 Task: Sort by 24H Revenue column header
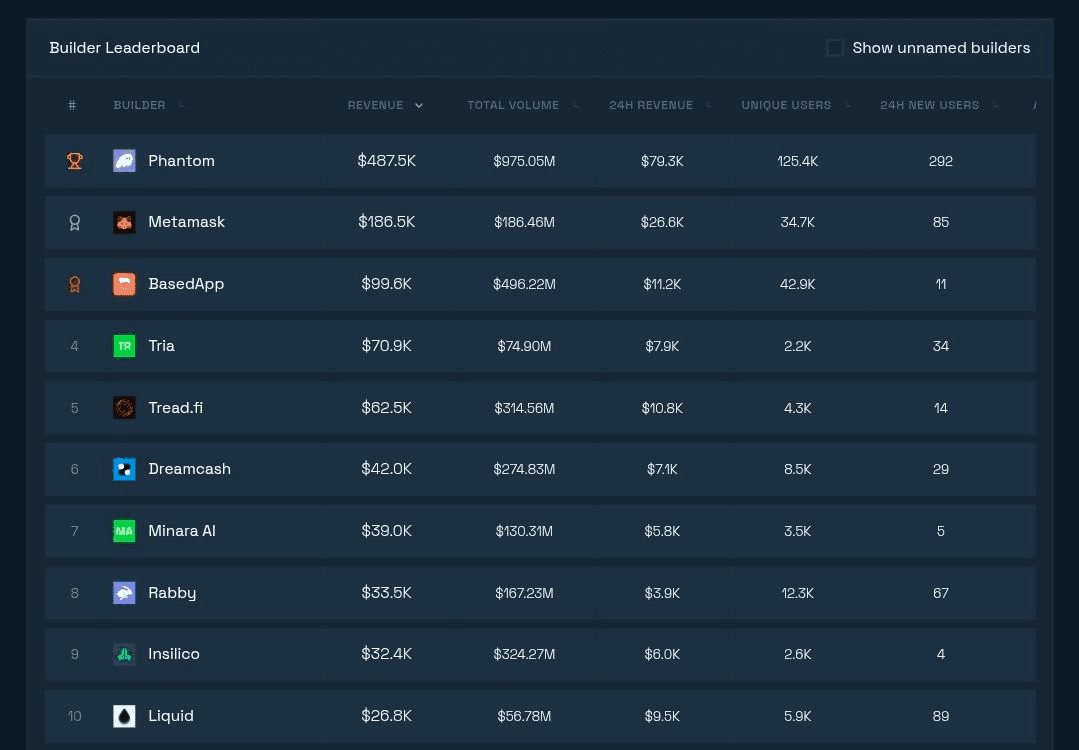651,105
